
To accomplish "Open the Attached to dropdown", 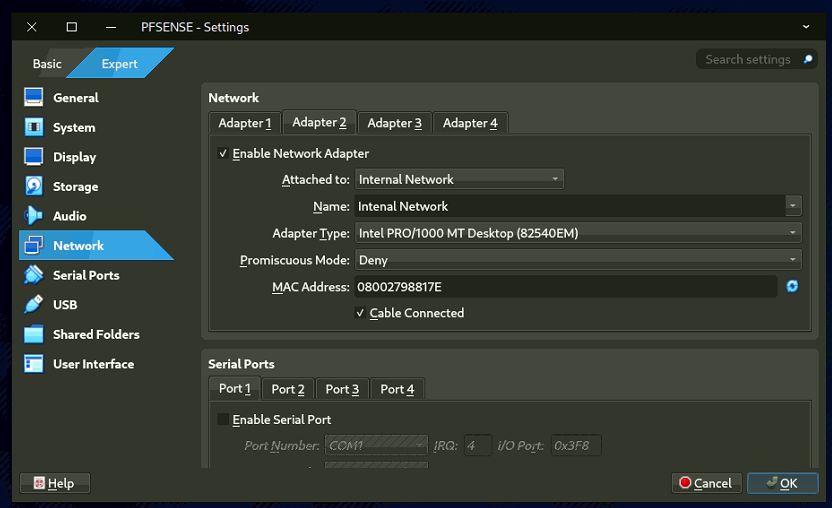I will point(459,180).
